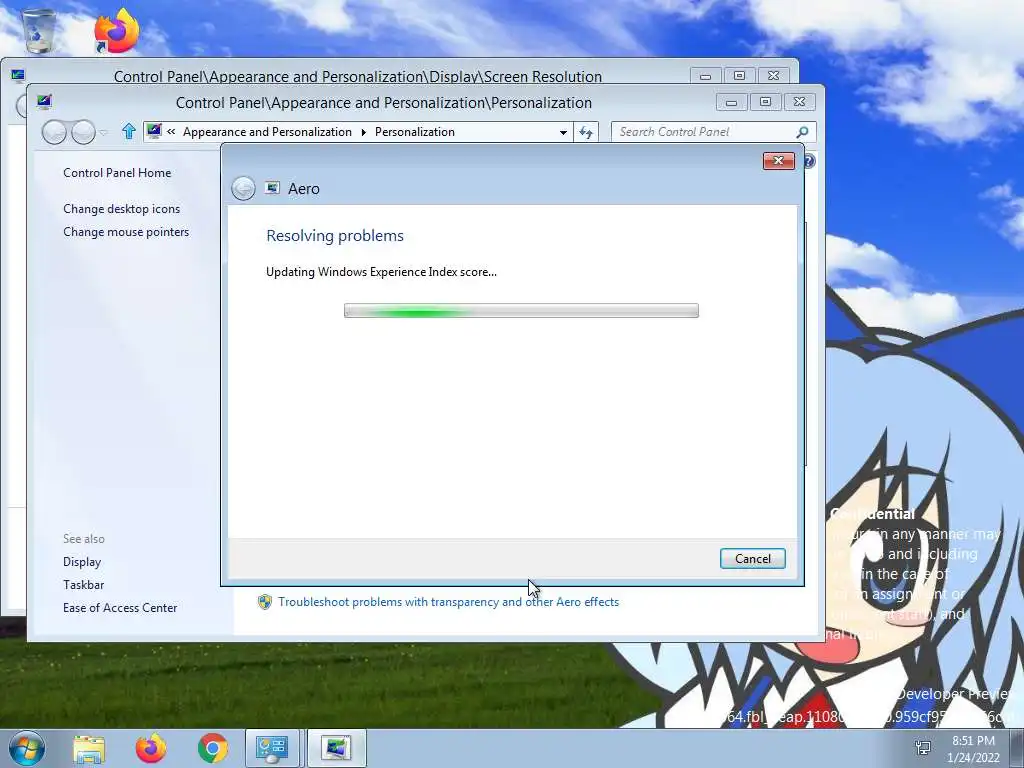Click the refresh button beside address bar
This screenshot has width=1024, height=768.
586,132
